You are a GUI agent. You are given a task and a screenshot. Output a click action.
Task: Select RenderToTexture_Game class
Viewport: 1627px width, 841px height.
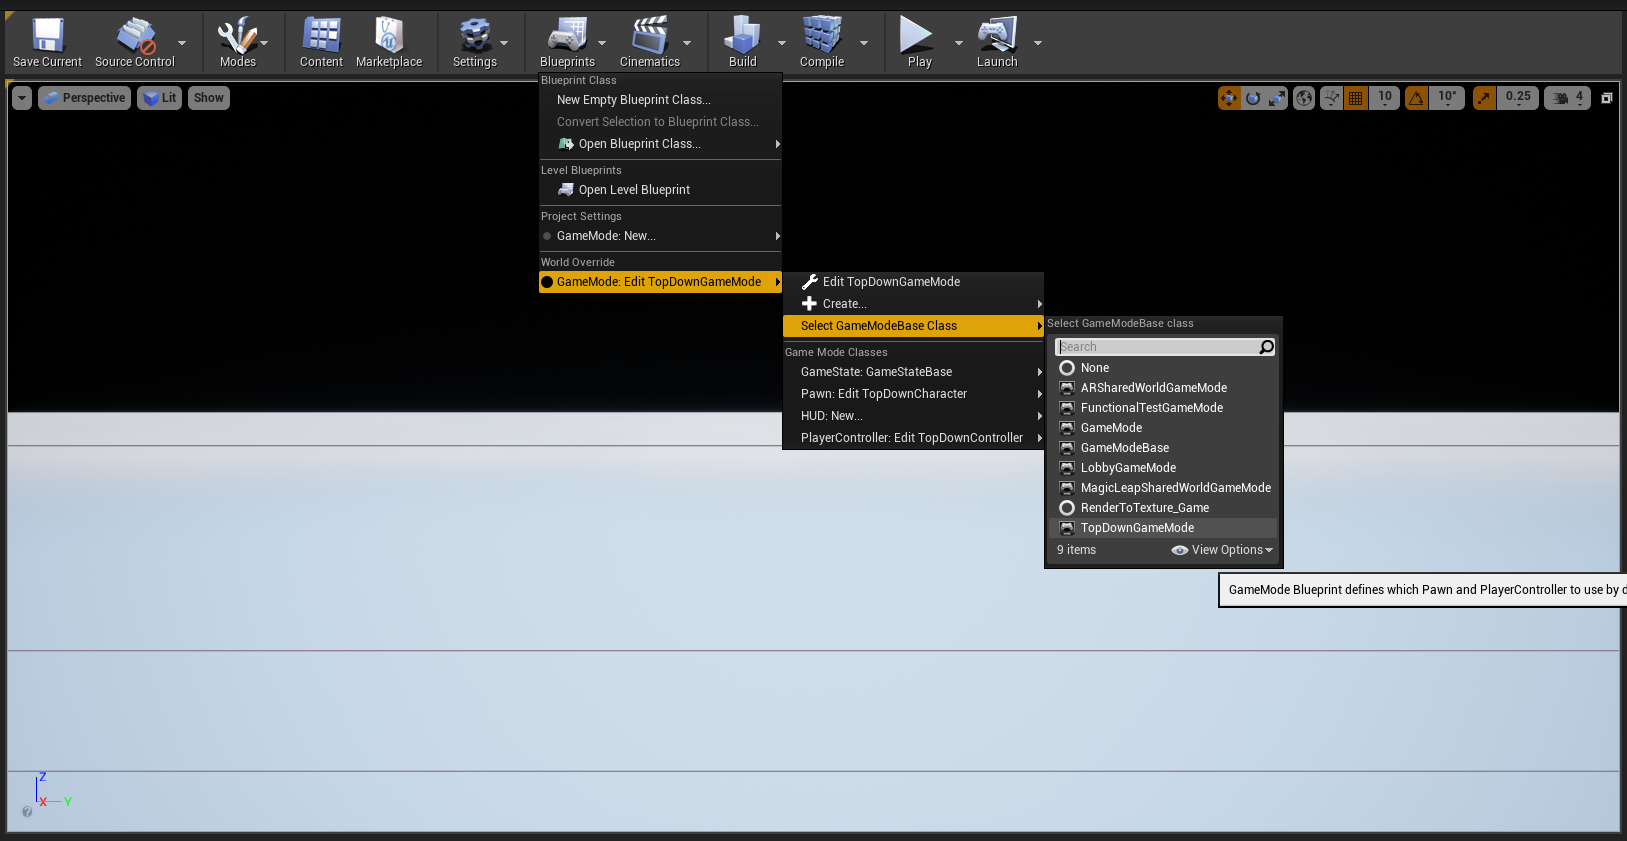pyautogui.click(x=1163, y=508)
